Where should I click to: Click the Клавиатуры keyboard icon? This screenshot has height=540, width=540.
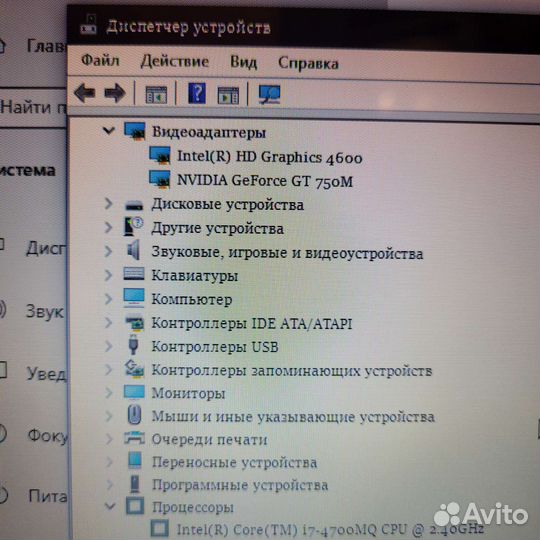tap(134, 274)
